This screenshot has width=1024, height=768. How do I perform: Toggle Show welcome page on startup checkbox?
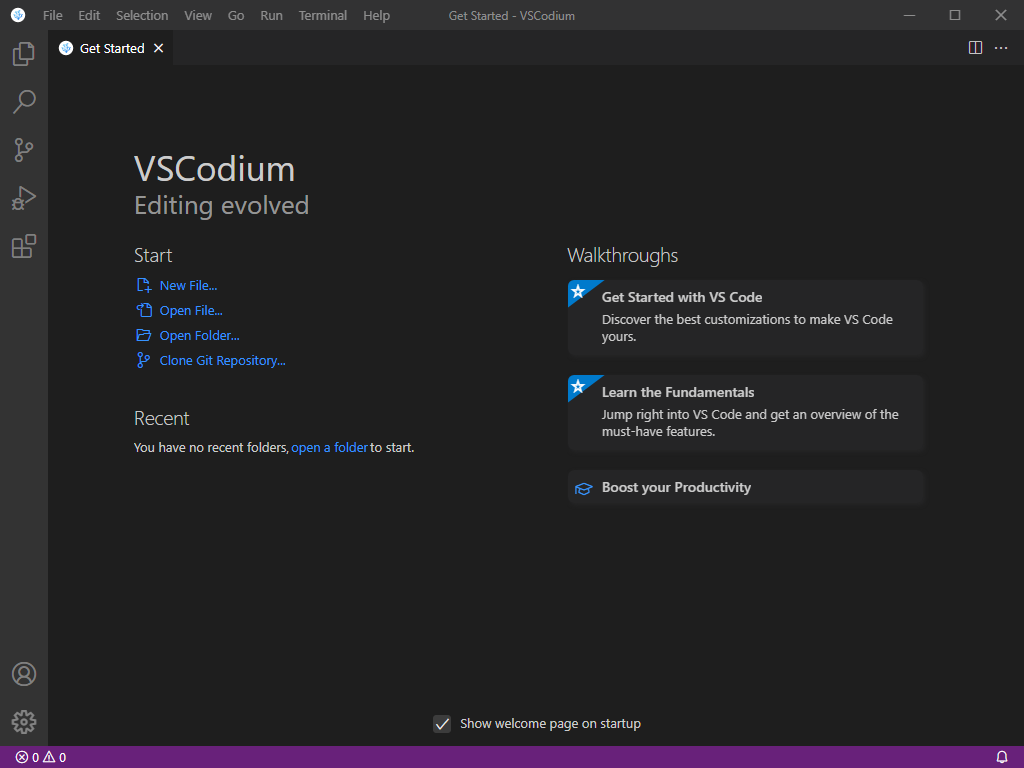coord(442,724)
